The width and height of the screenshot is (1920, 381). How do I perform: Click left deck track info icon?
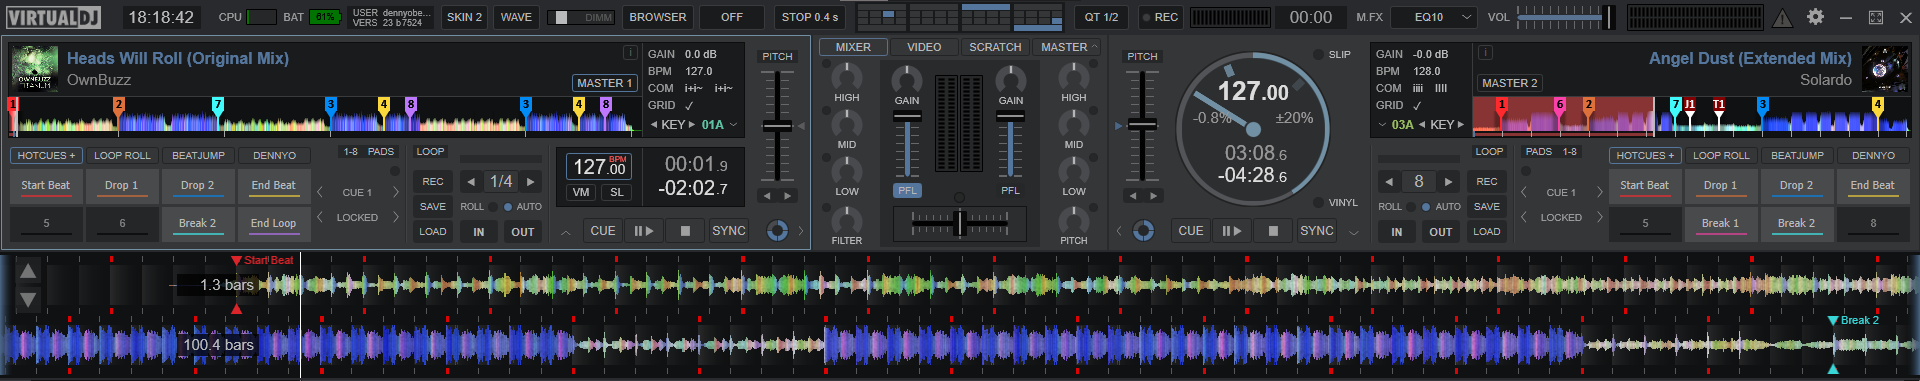tap(630, 53)
